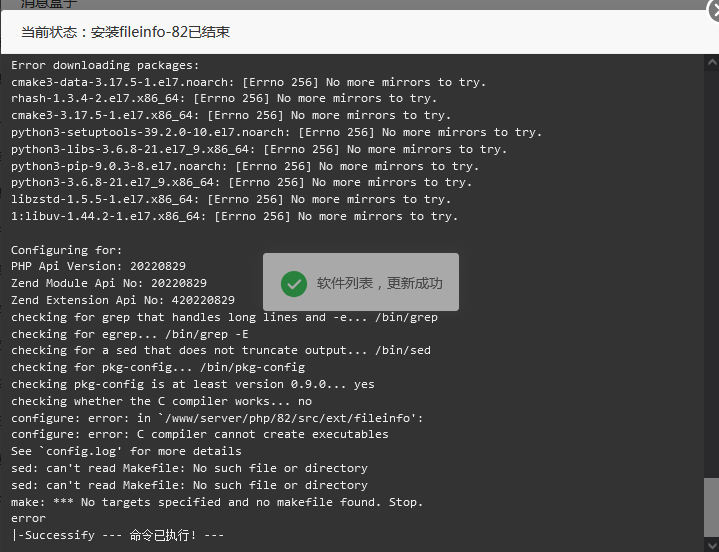The height and width of the screenshot is (552, 719).
Task: Click the libzstd-1.5.5 error line
Action: (x=231, y=199)
